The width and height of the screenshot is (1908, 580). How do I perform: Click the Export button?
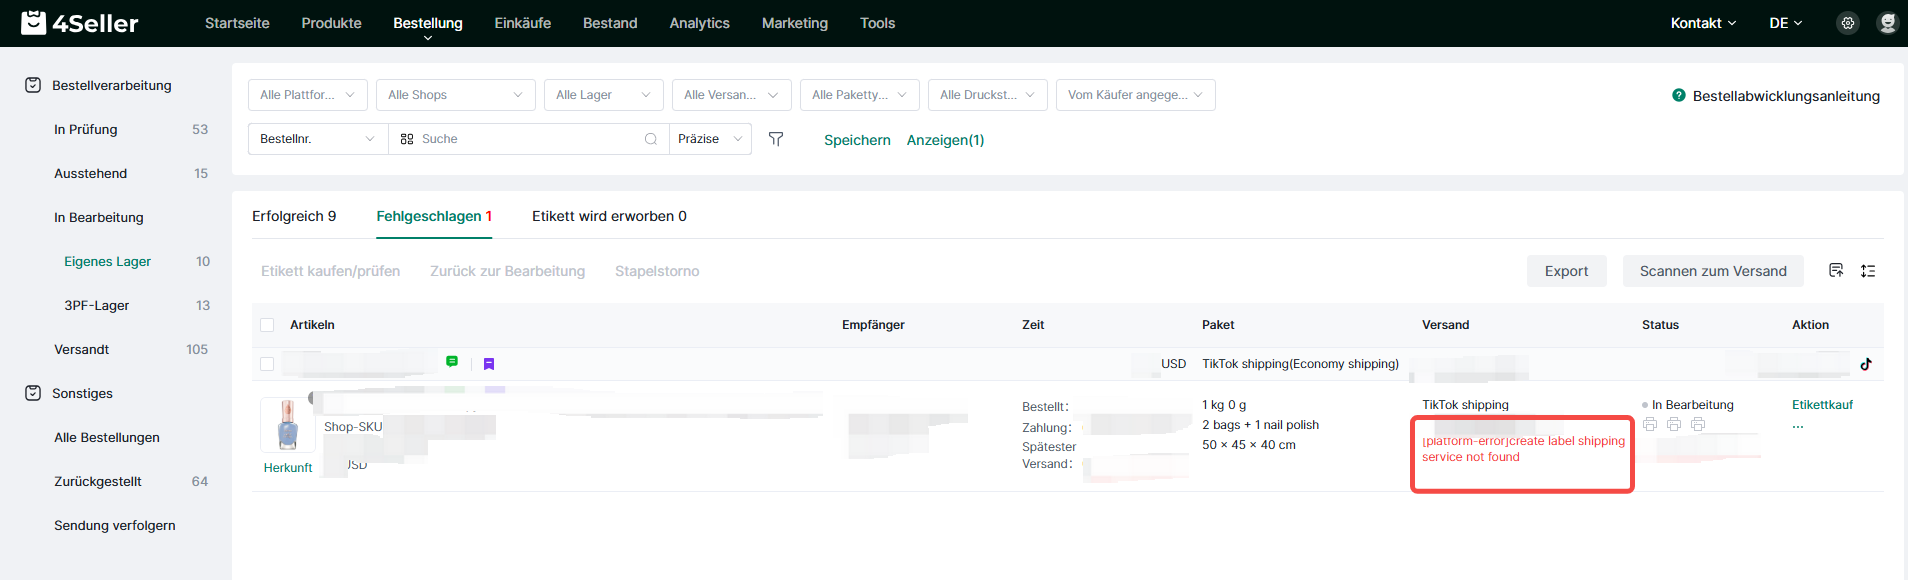click(x=1566, y=271)
